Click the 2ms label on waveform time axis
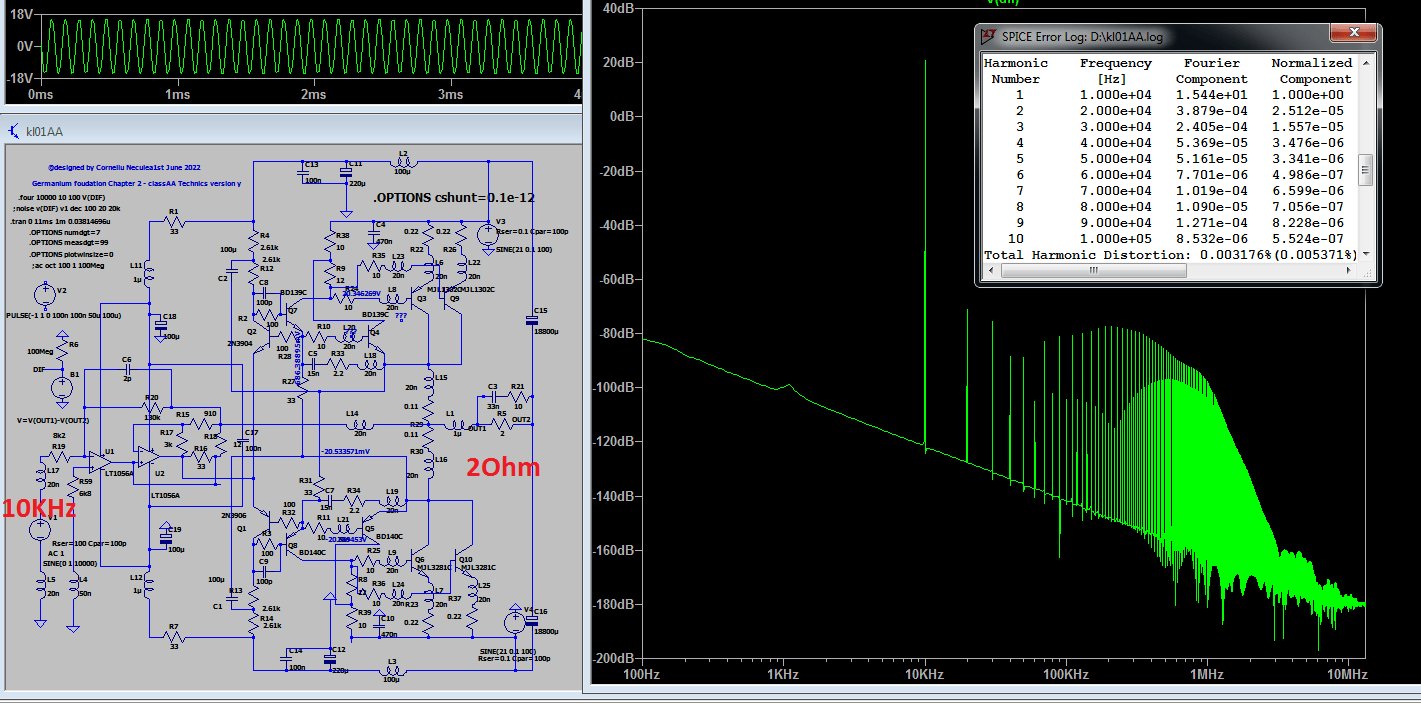1421x704 pixels. tap(313, 95)
